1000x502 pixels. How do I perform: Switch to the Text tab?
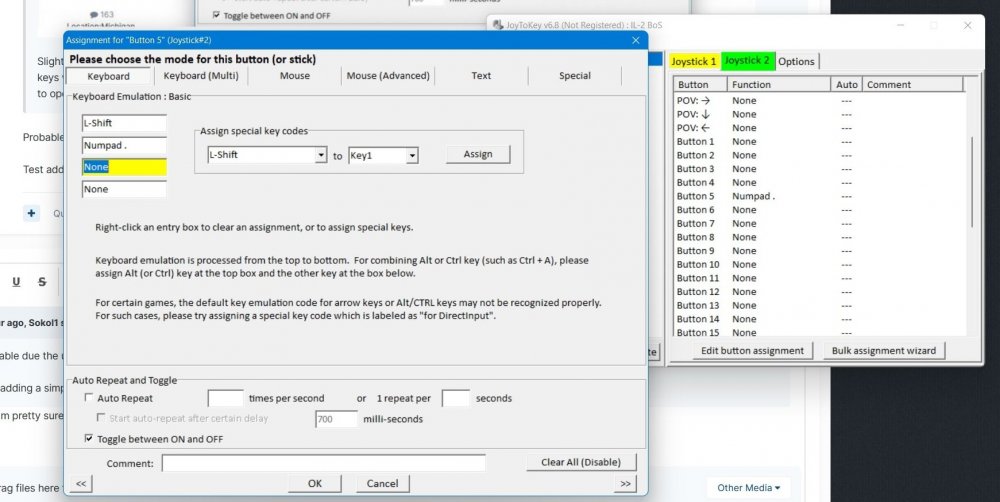481,76
